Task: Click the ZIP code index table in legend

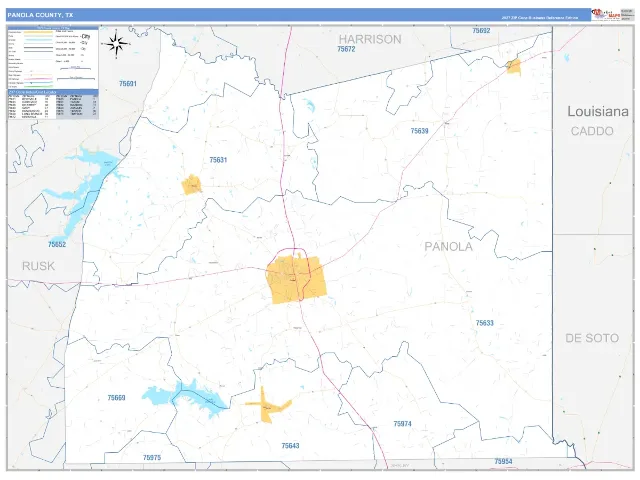Action: click(53, 105)
